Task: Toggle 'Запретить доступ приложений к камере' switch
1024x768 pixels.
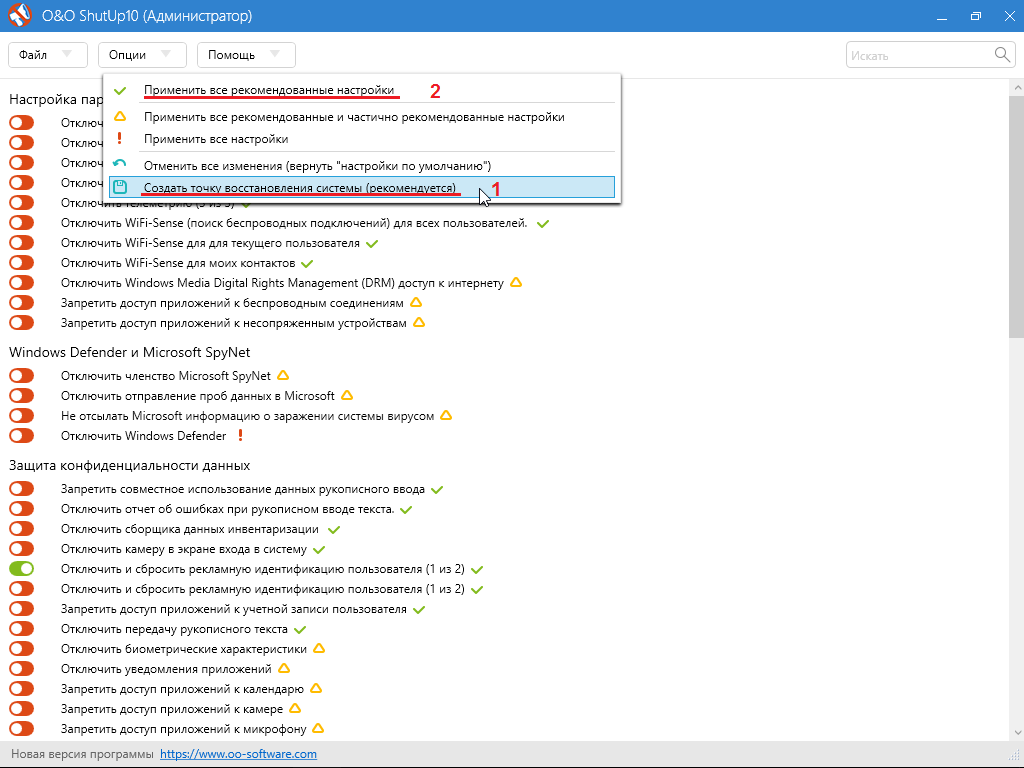Action: click(22, 709)
